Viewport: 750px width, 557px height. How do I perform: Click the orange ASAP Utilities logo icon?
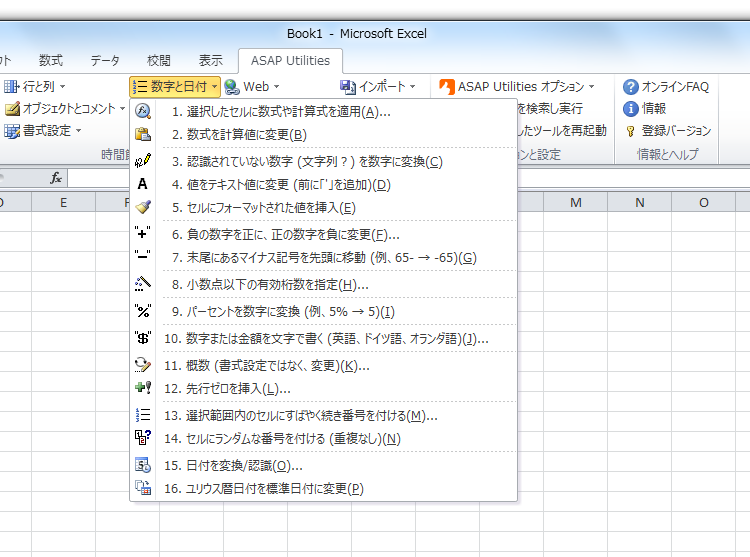(x=446, y=87)
